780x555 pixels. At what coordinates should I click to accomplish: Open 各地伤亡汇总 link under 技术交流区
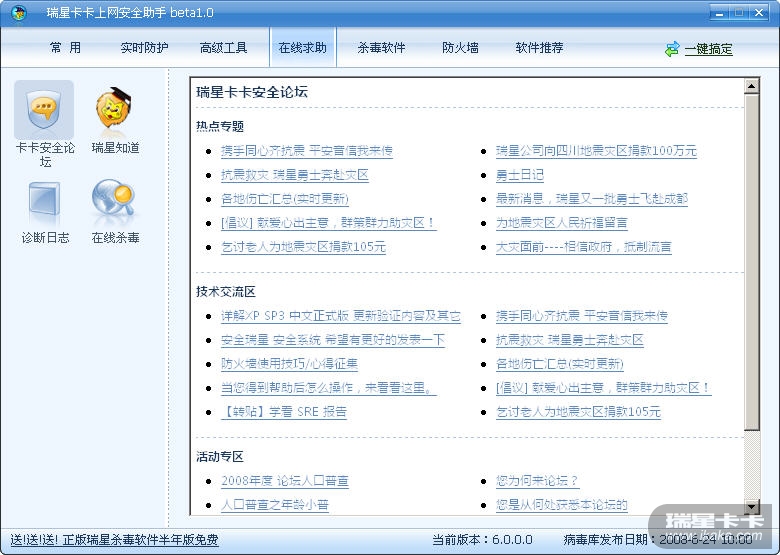tap(560, 364)
